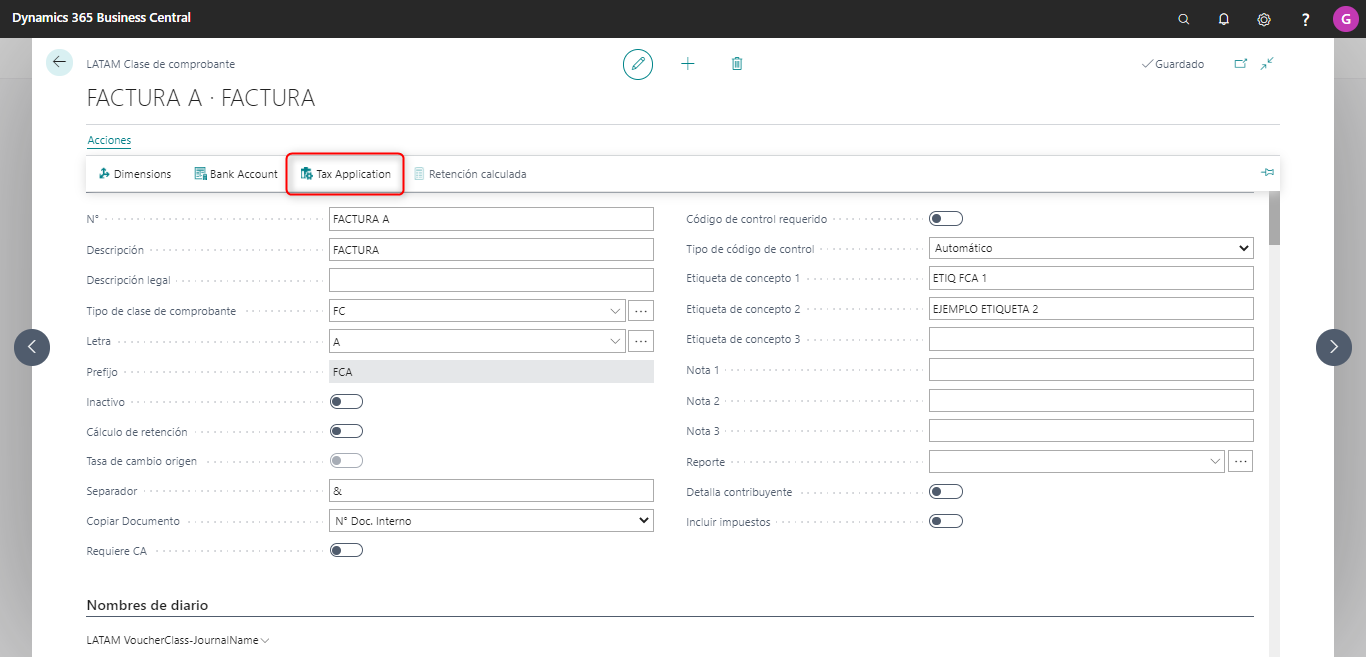Viewport: 1366px width, 657px height.
Task: Toggle Incluir impuestos switch
Action: point(946,521)
